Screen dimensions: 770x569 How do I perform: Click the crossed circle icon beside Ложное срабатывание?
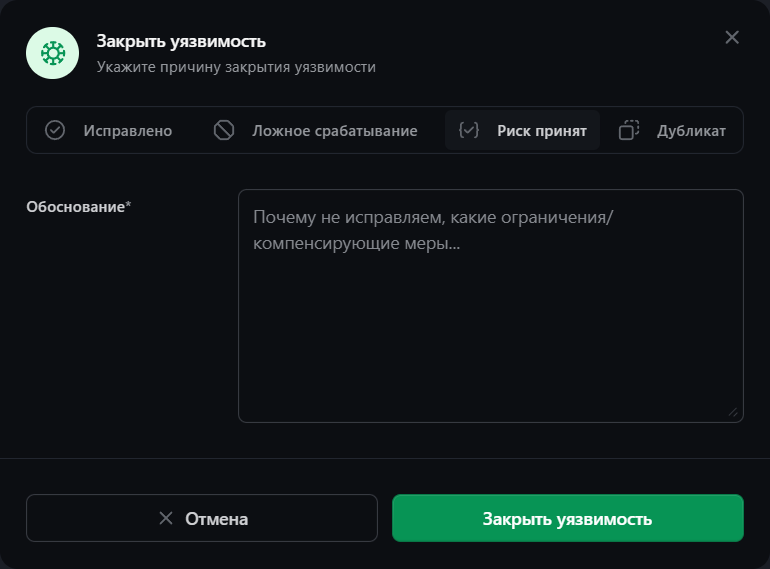tap(224, 131)
